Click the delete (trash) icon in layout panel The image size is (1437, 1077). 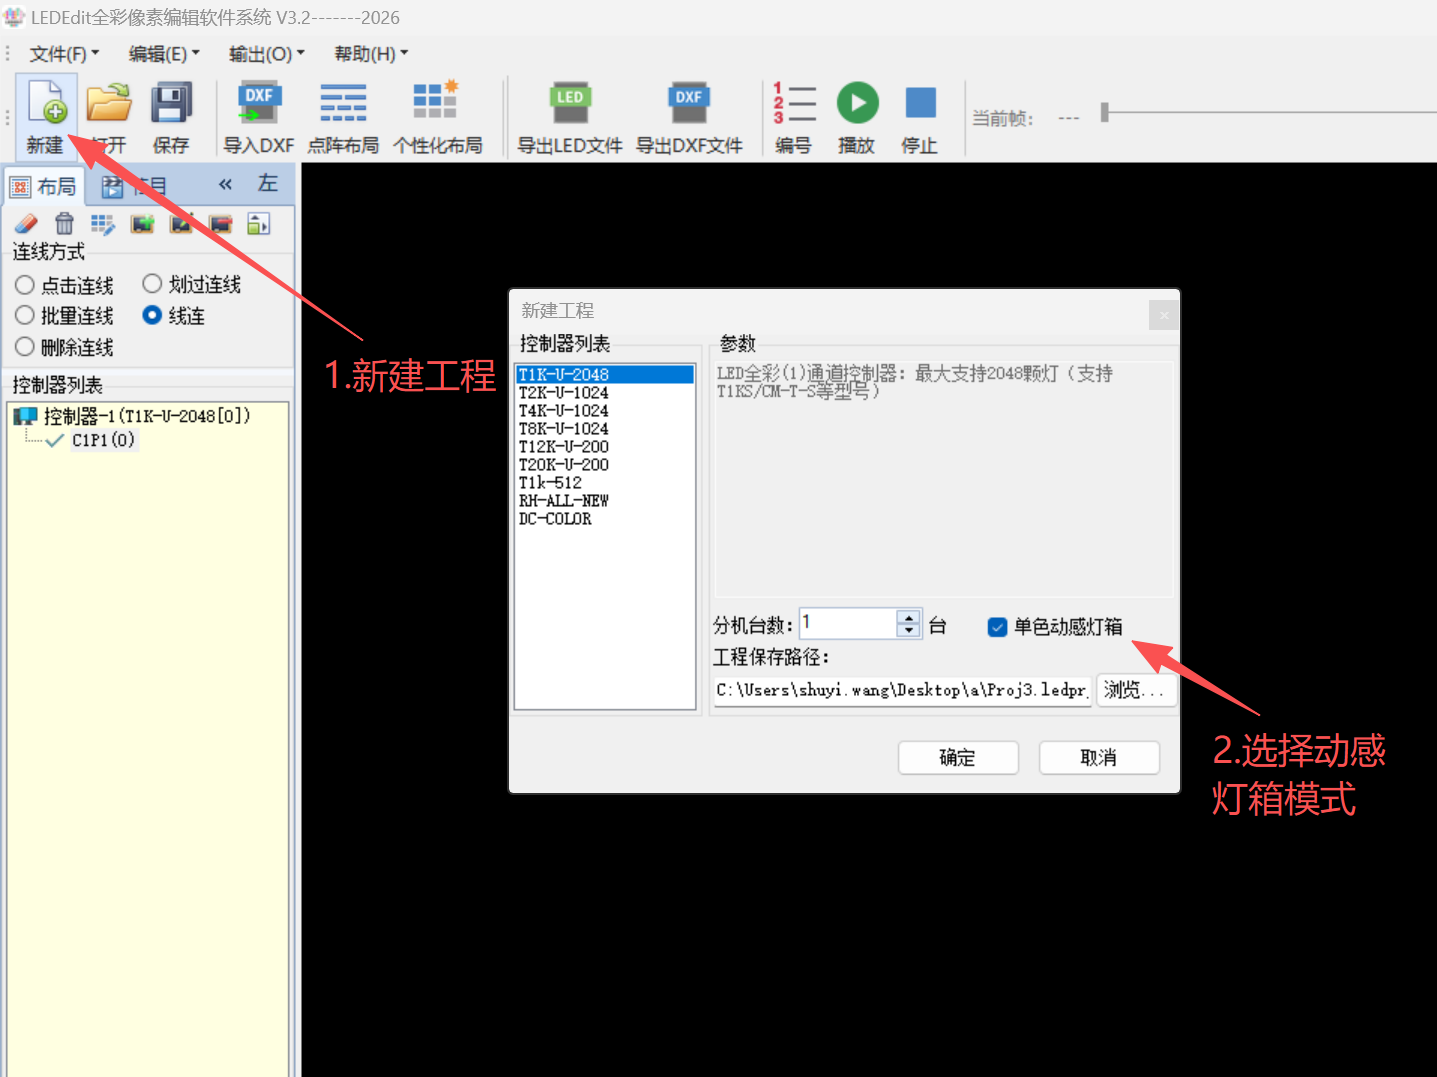point(64,223)
